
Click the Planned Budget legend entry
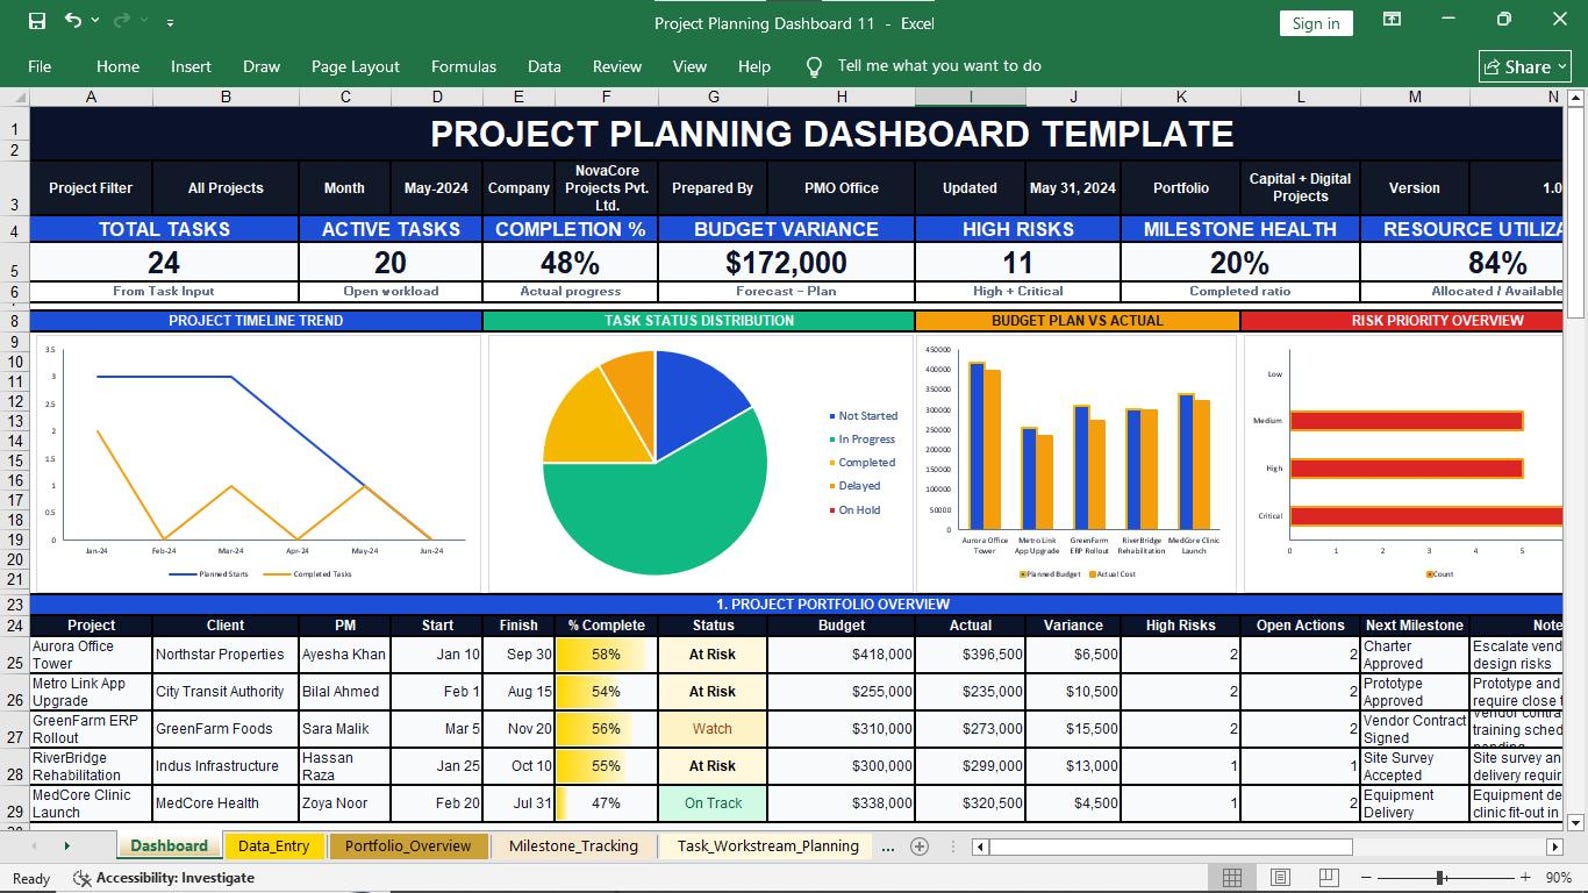tap(1051, 574)
